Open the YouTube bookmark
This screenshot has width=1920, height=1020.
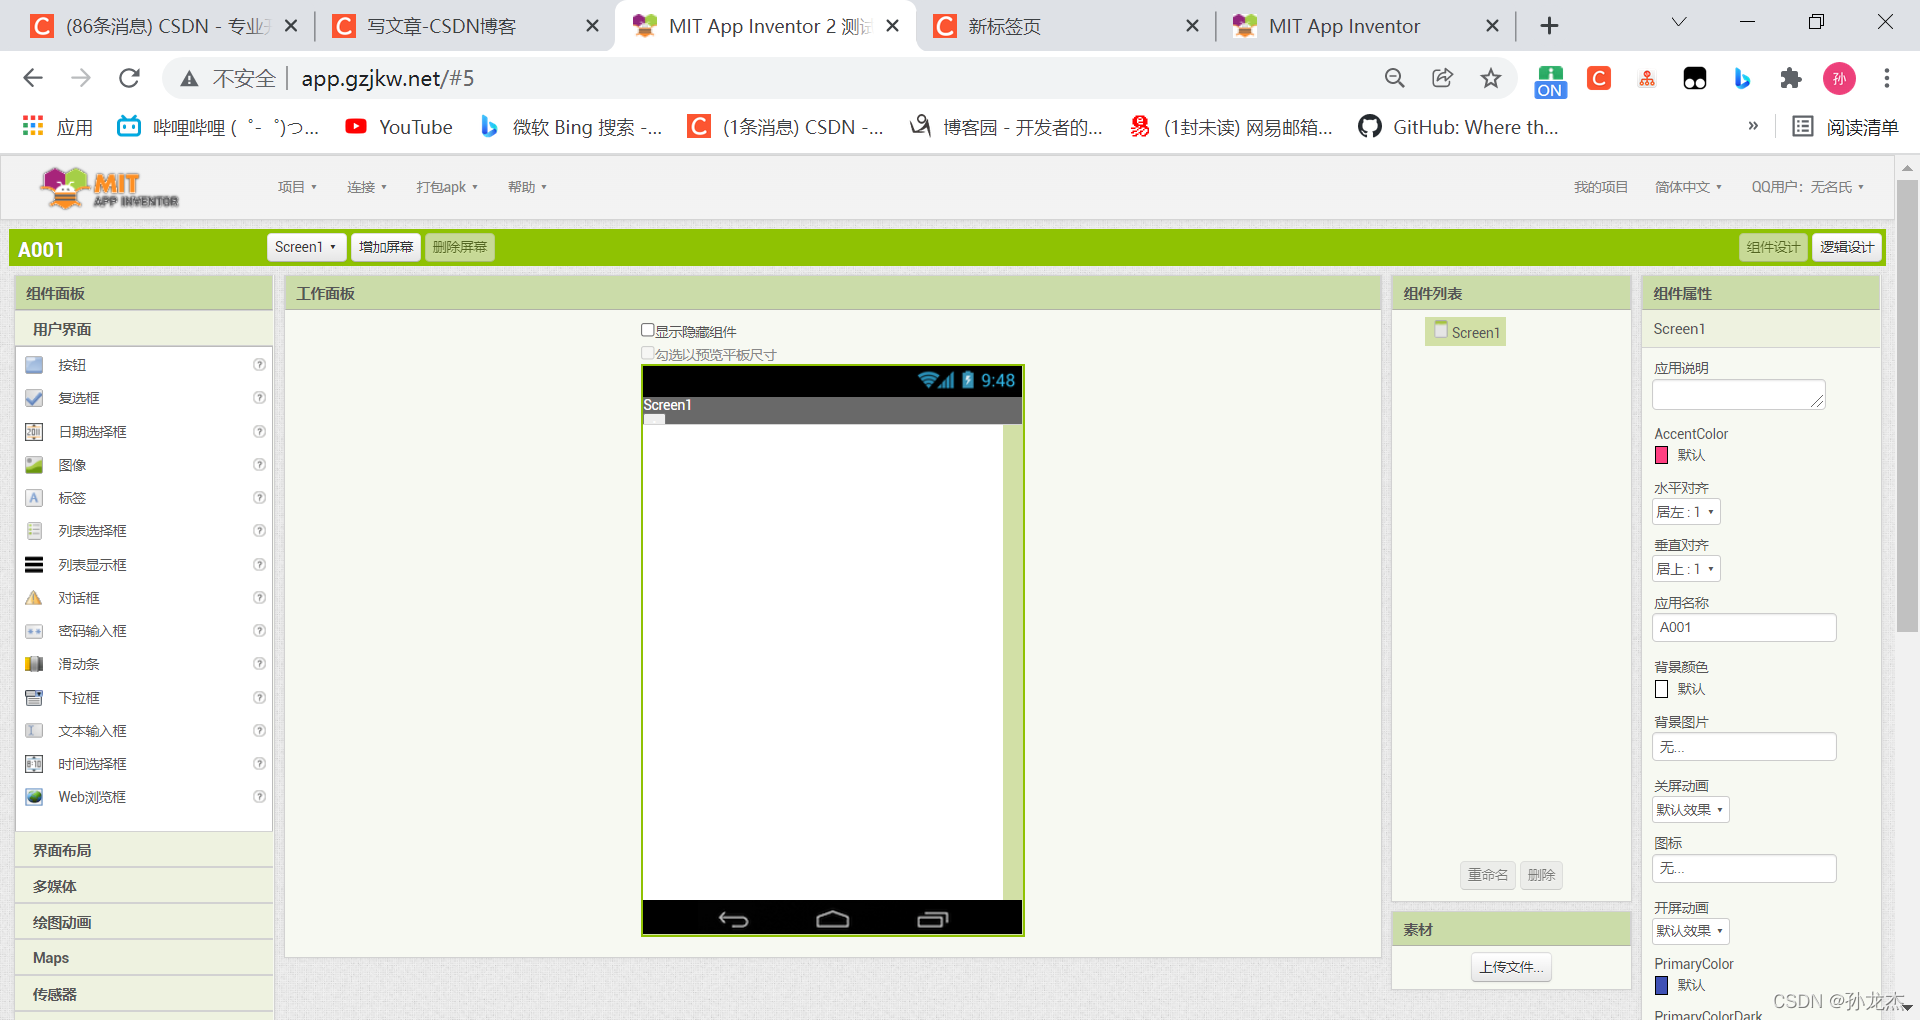tap(399, 127)
